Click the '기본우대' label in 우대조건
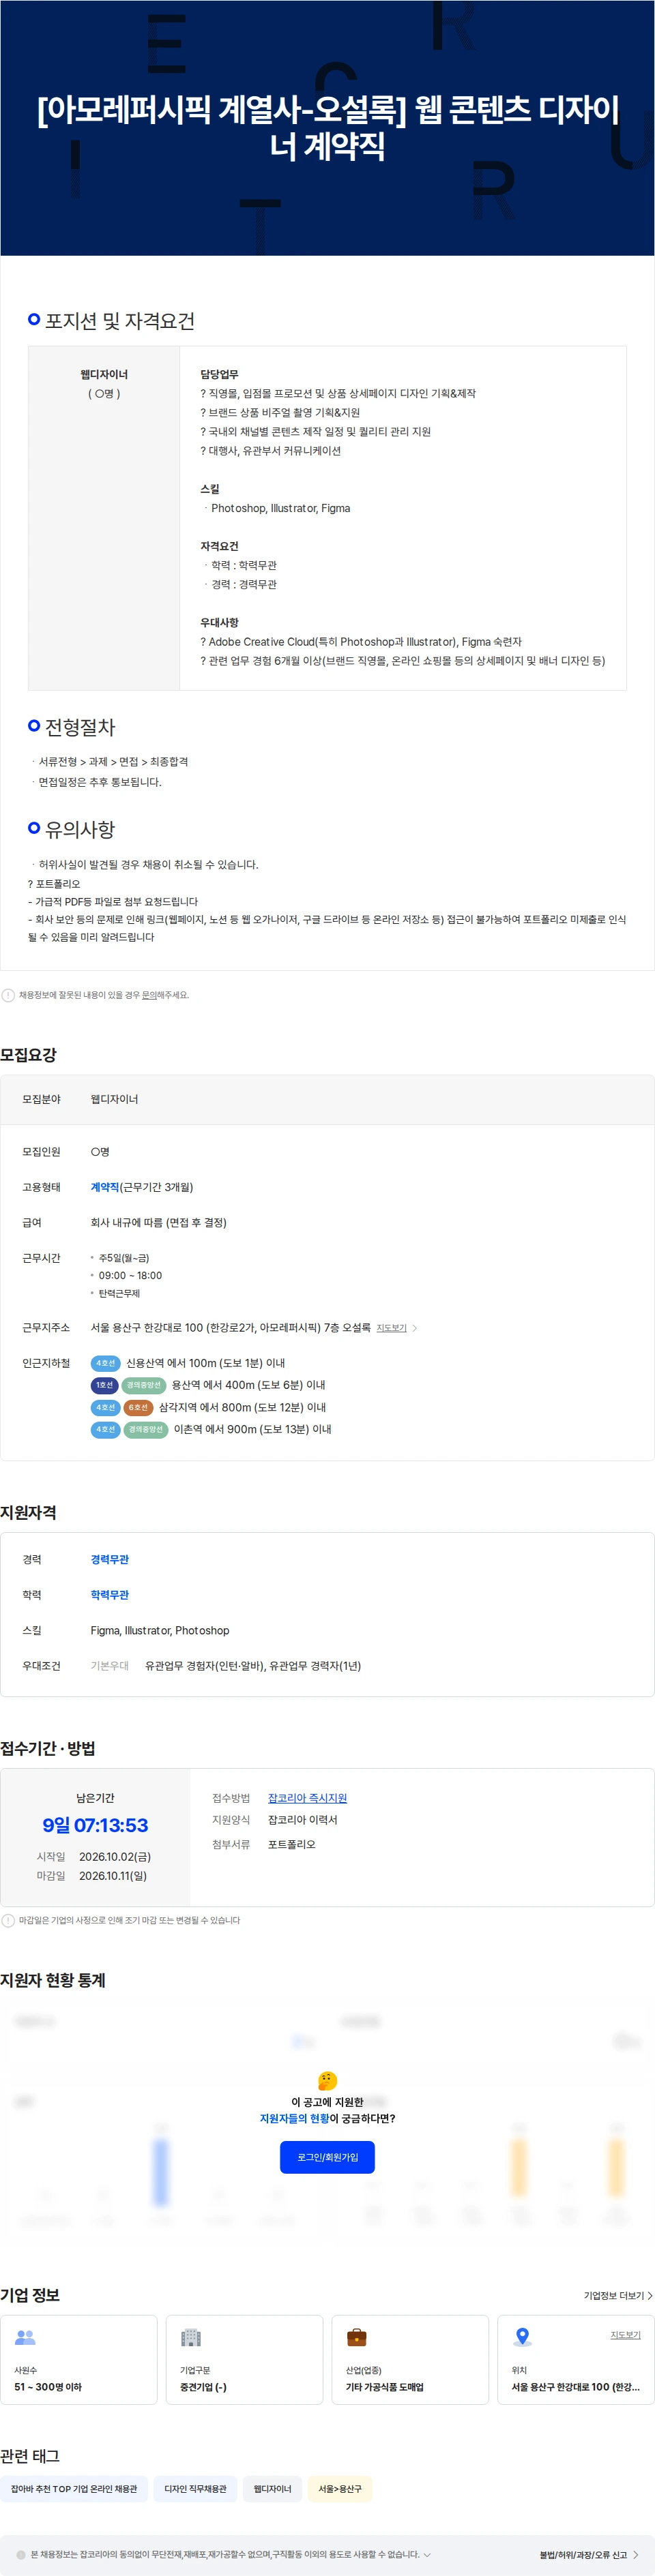The width and height of the screenshot is (655, 2576). 110,1666
